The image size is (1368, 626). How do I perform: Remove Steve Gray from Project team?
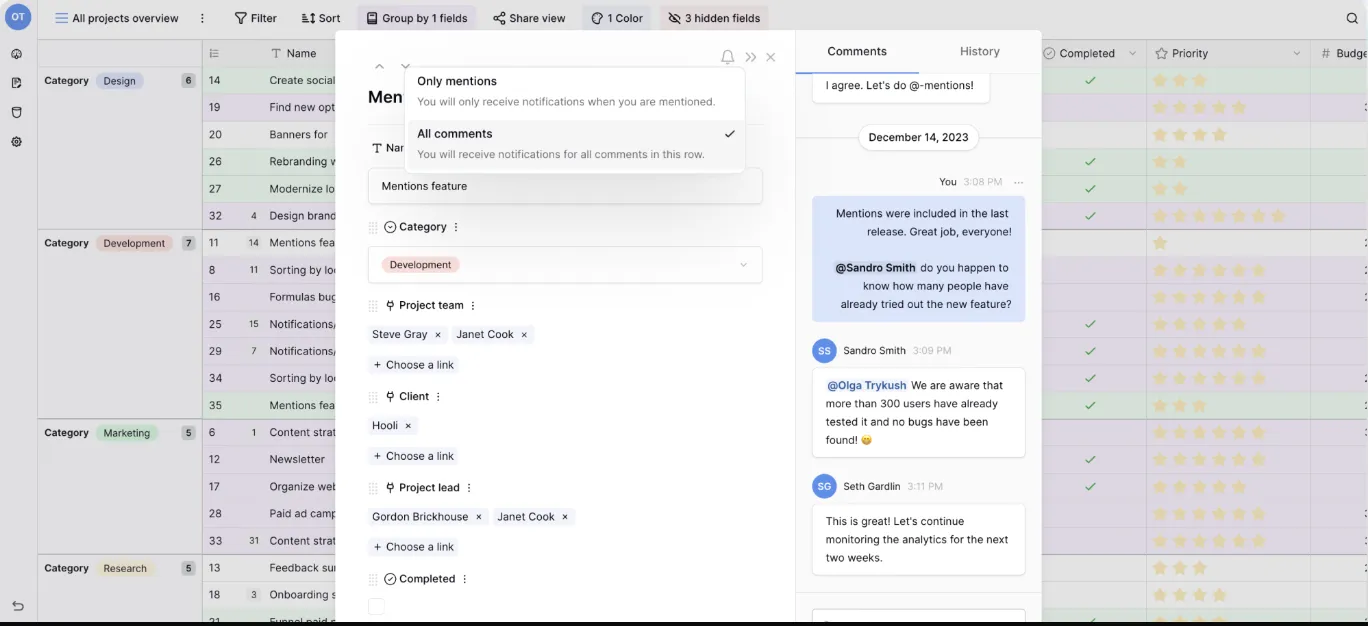coord(438,335)
